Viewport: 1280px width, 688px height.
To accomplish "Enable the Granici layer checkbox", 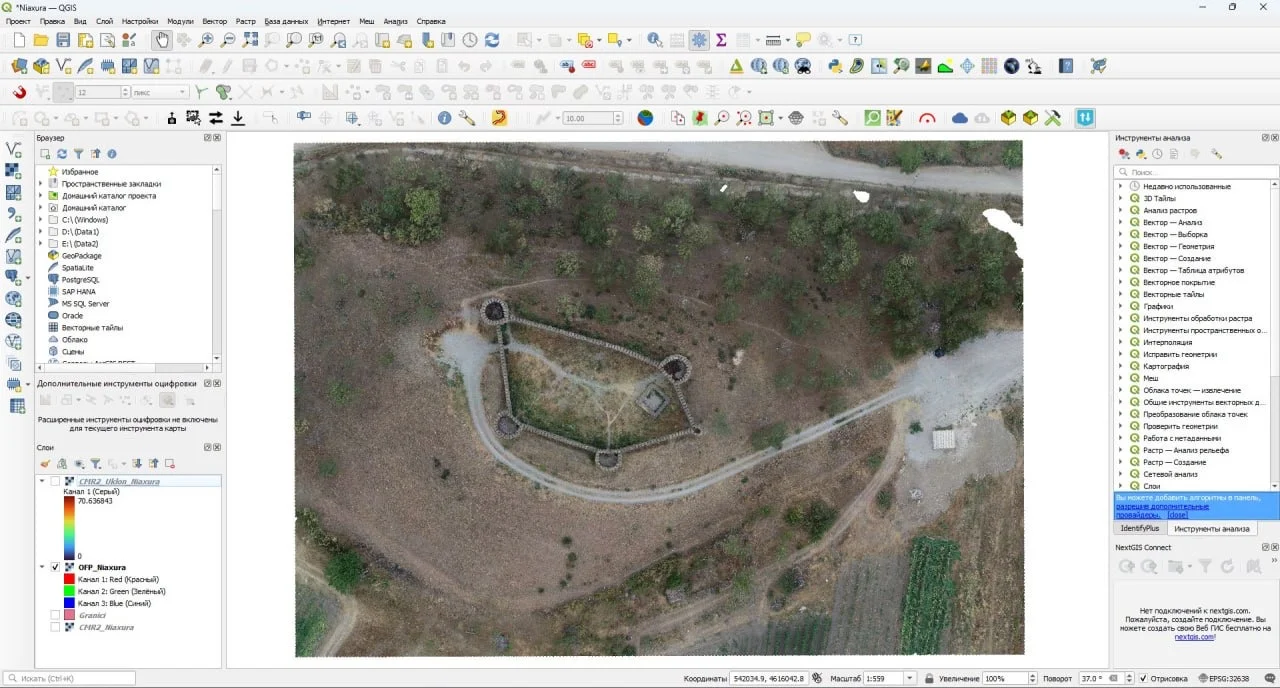I will point(55,615).
